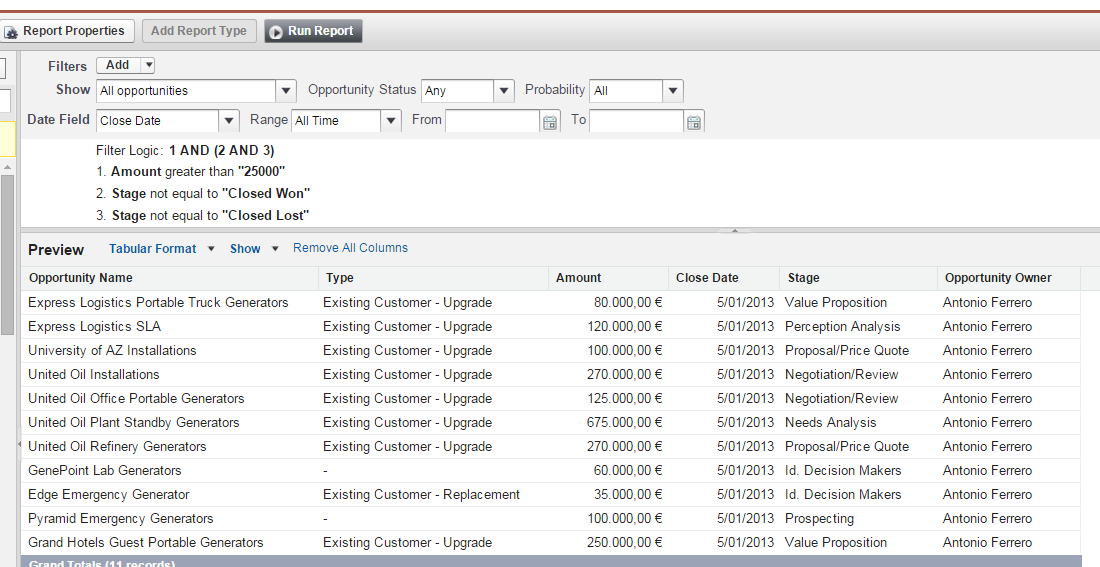Click the From date input field

(492, 121)
